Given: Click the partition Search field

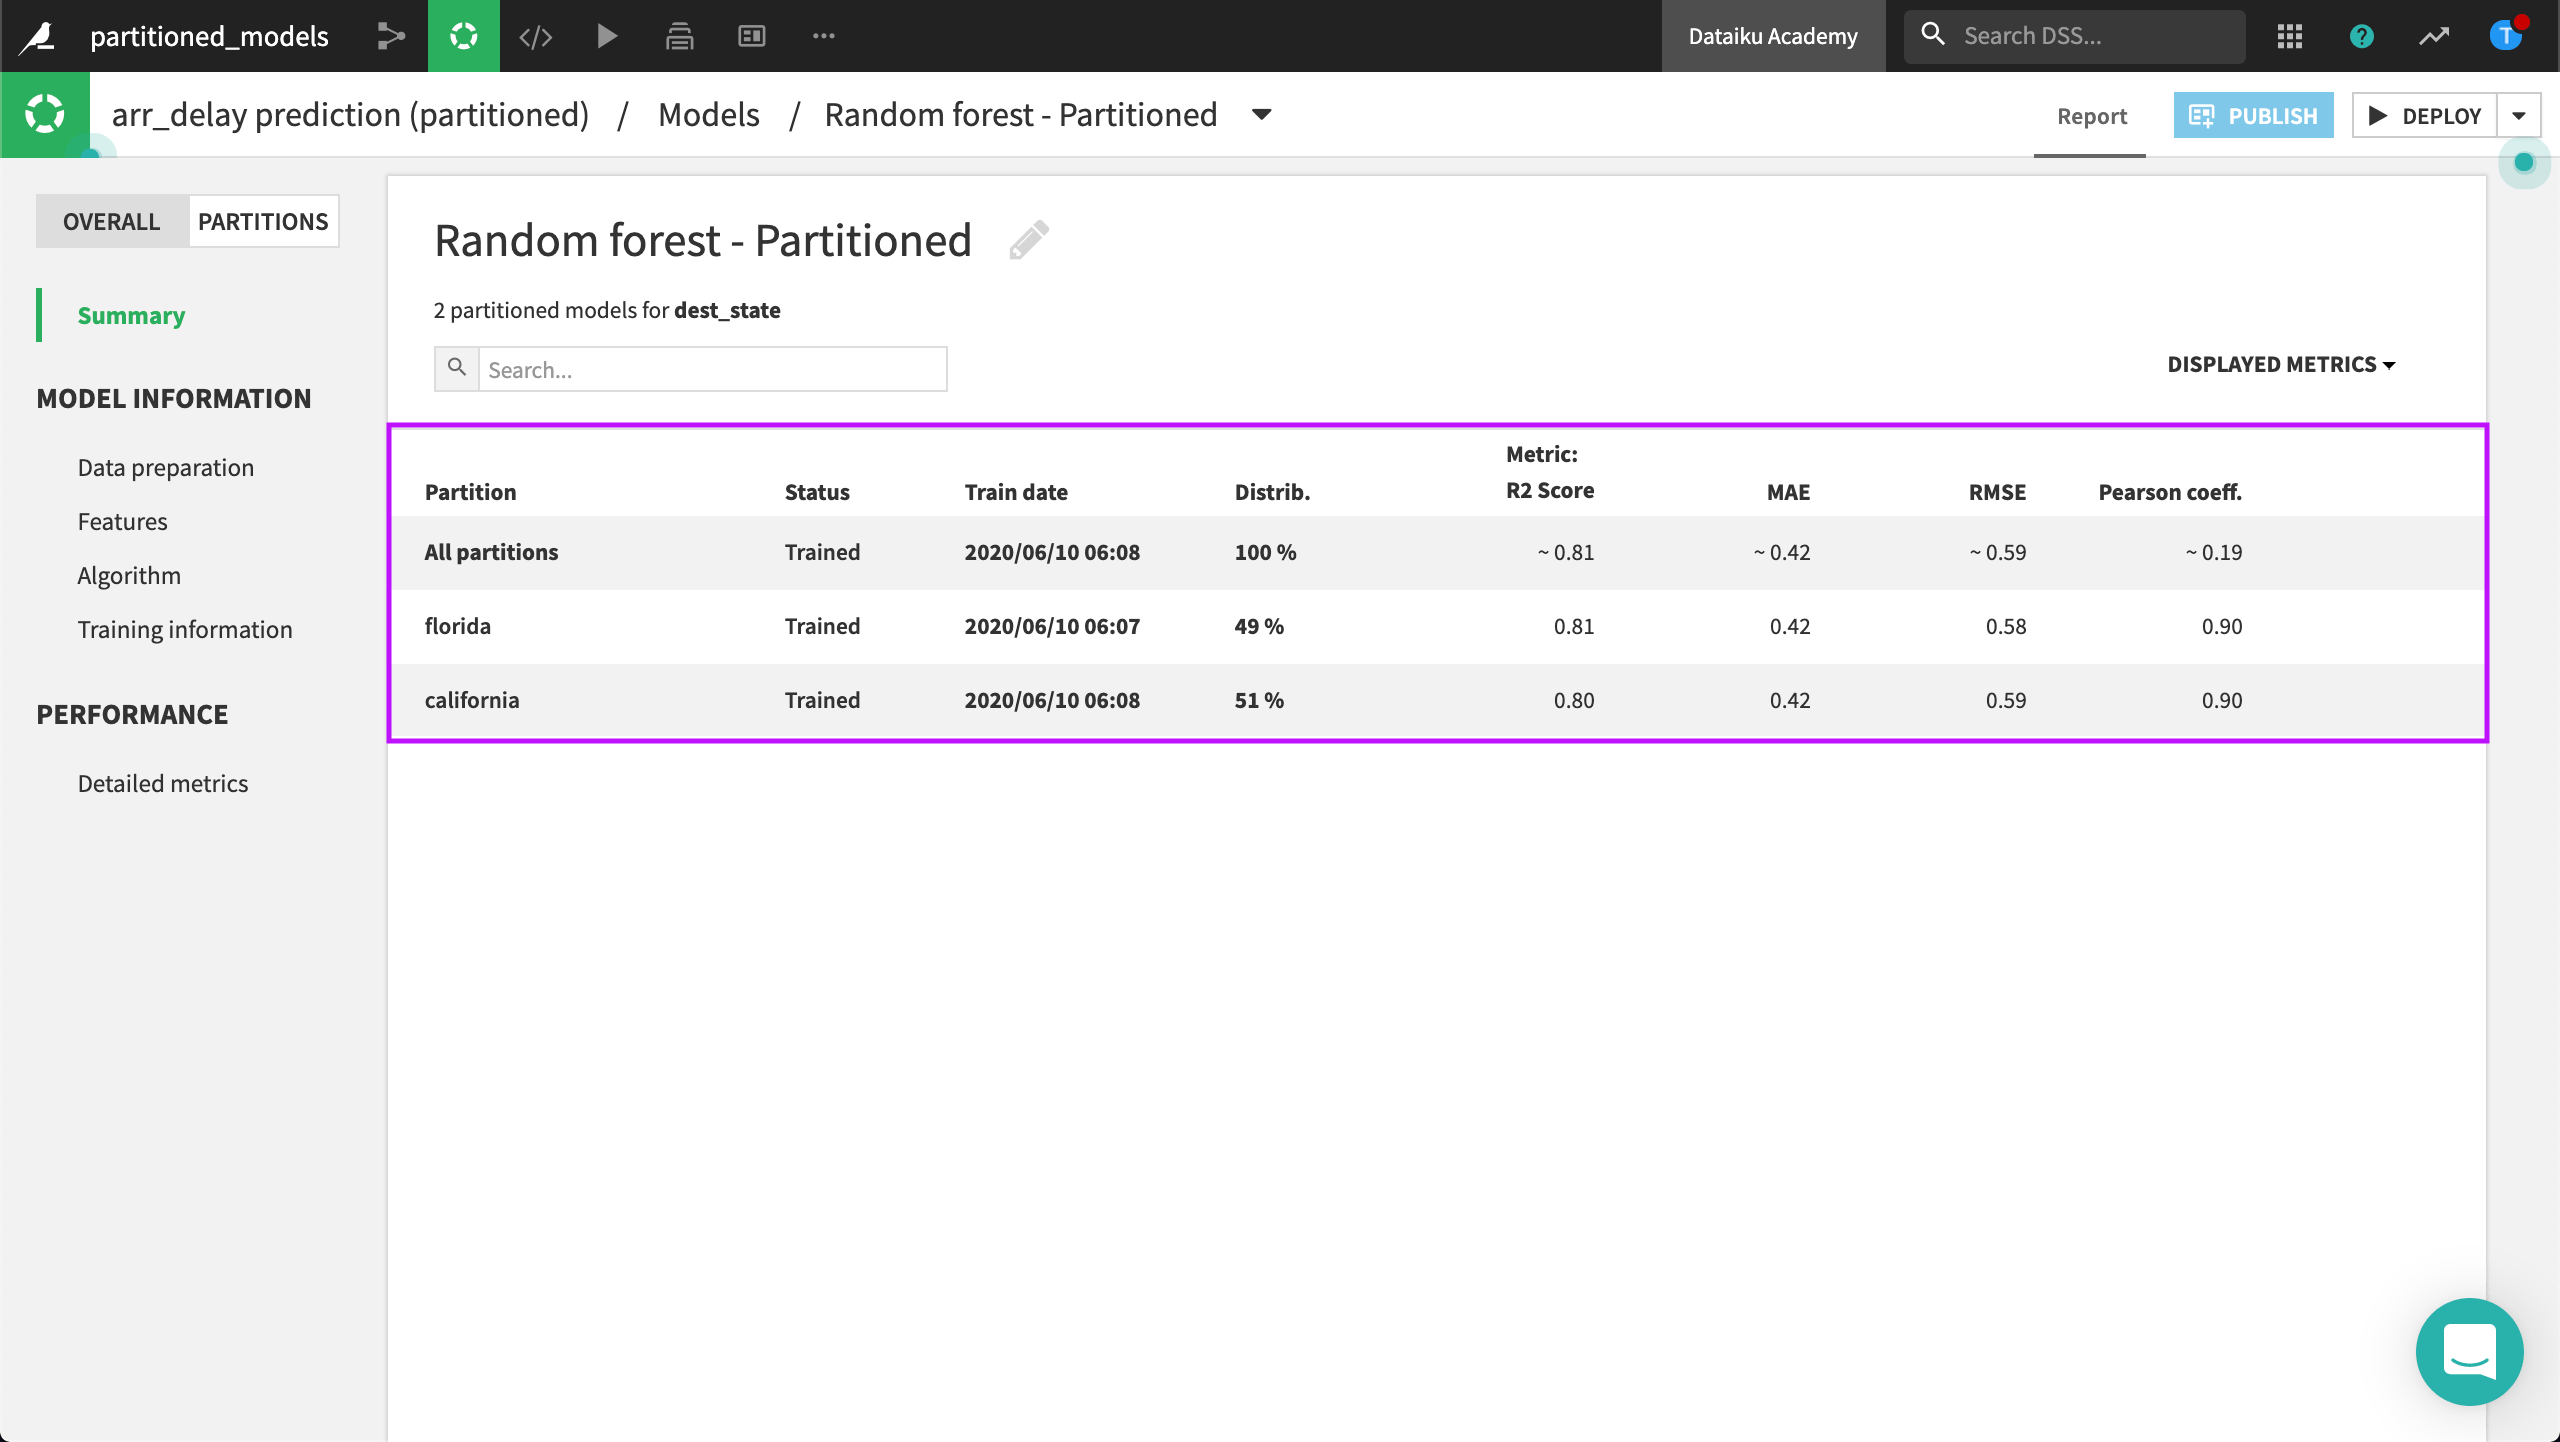Looking at the screenshot, I should click(x=711, y=370).
